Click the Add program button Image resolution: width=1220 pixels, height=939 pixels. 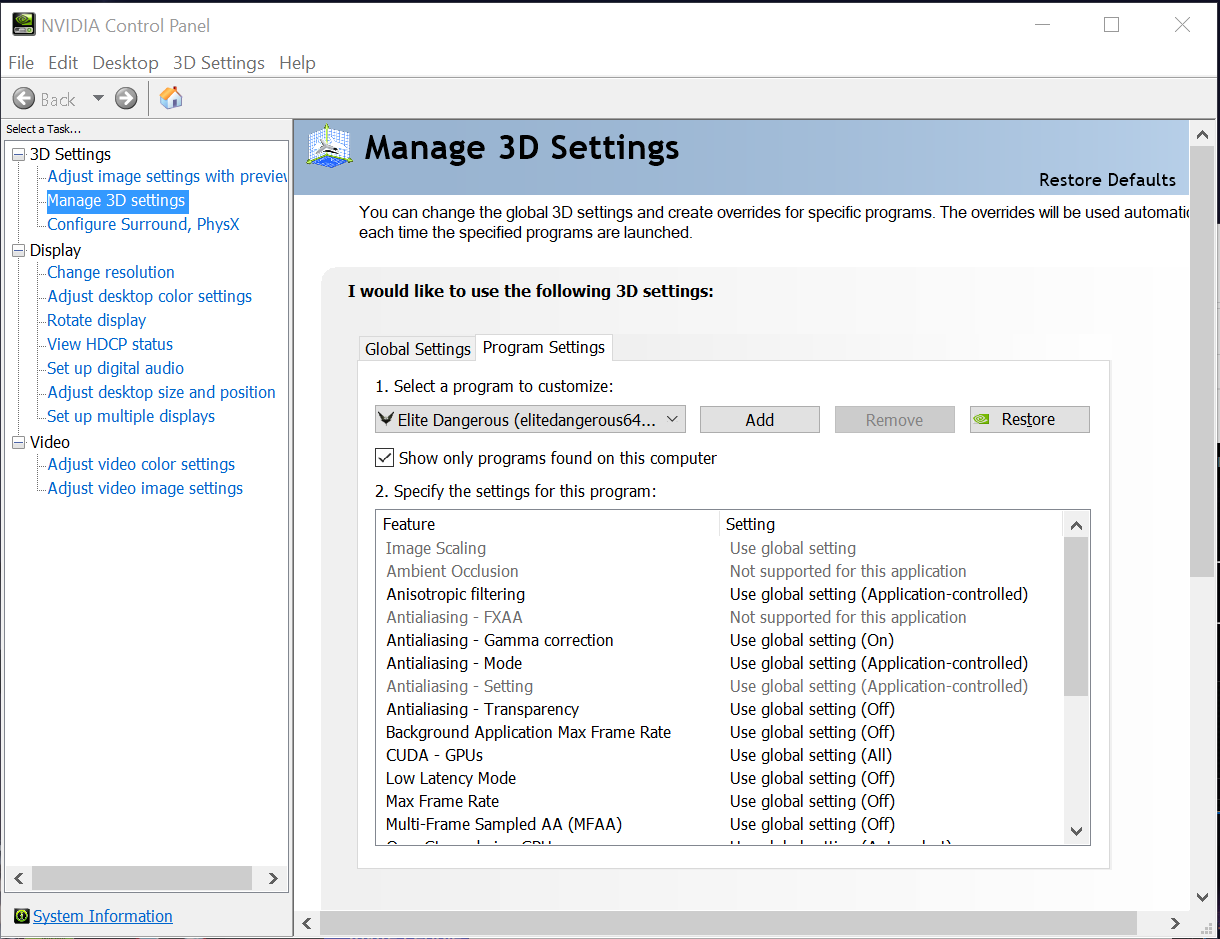pos(760,420)
